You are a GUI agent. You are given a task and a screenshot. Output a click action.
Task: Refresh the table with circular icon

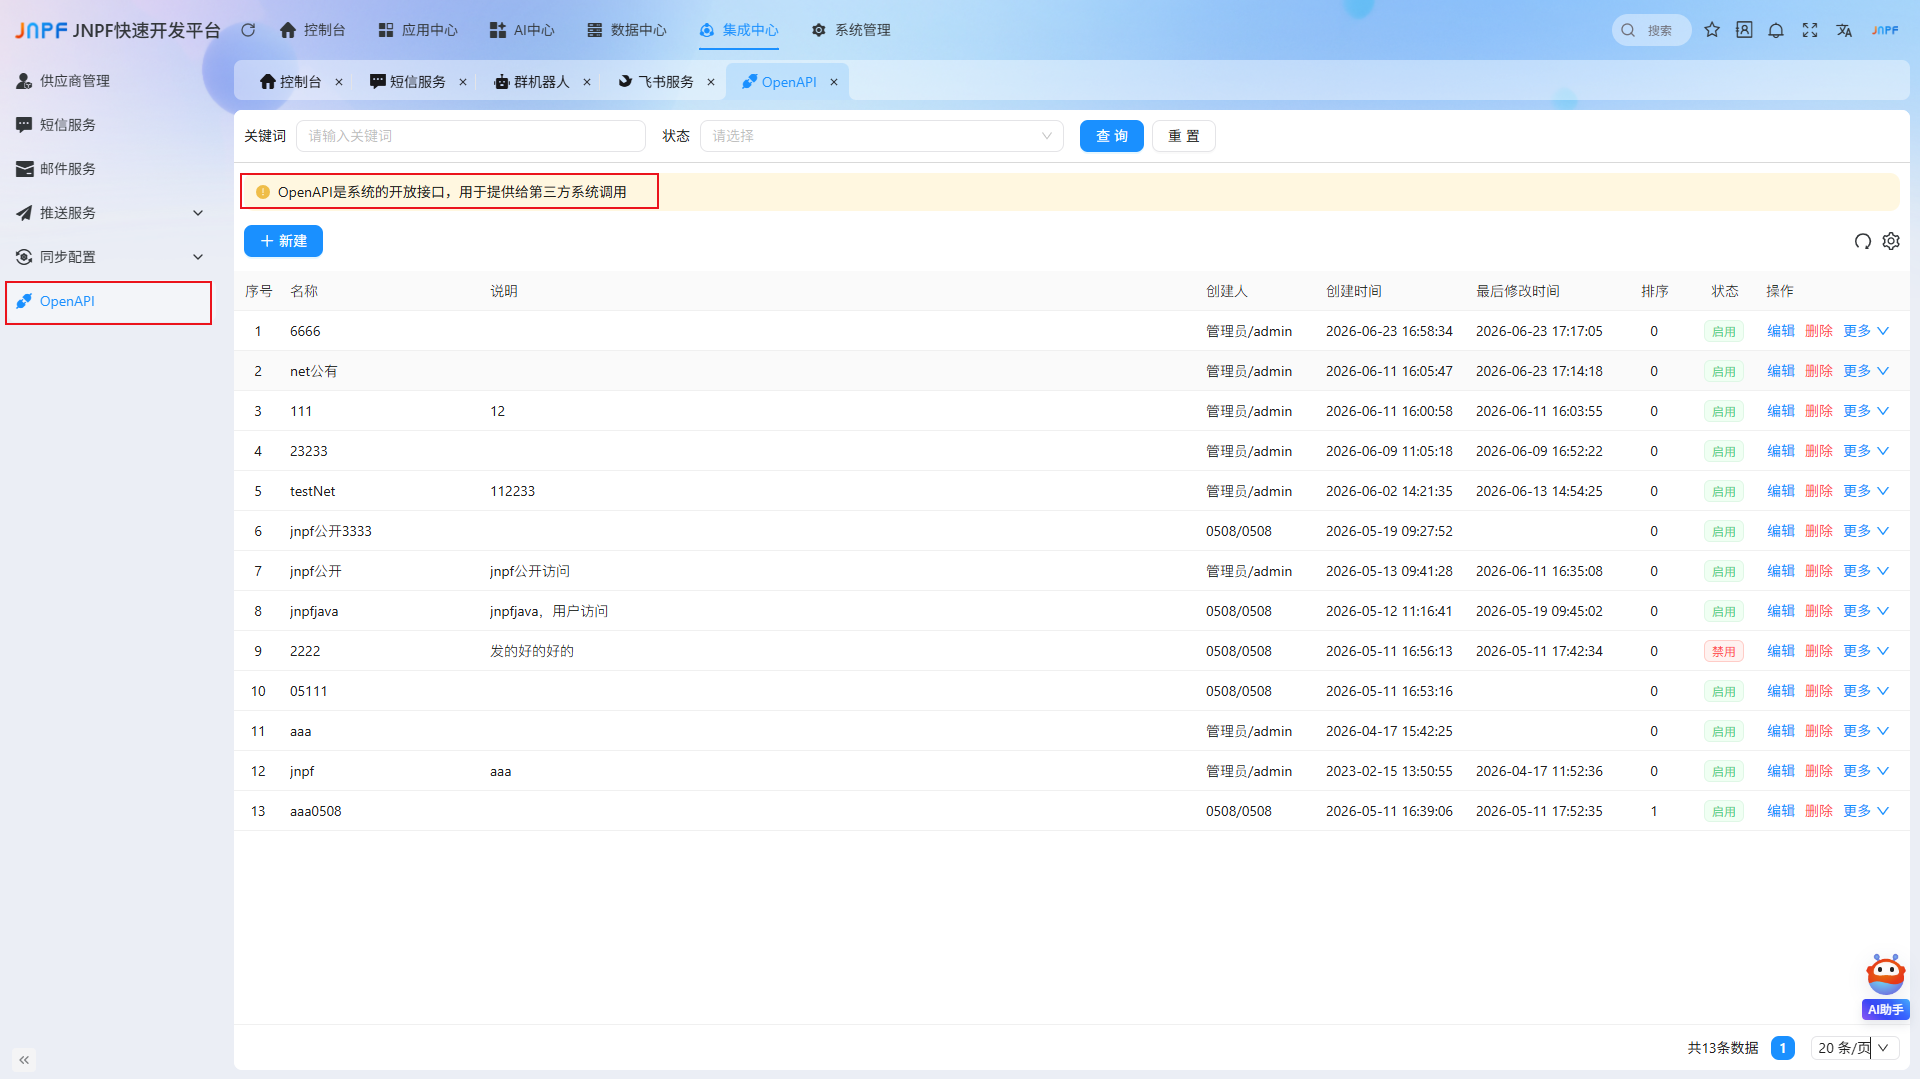click(1862, 241)
